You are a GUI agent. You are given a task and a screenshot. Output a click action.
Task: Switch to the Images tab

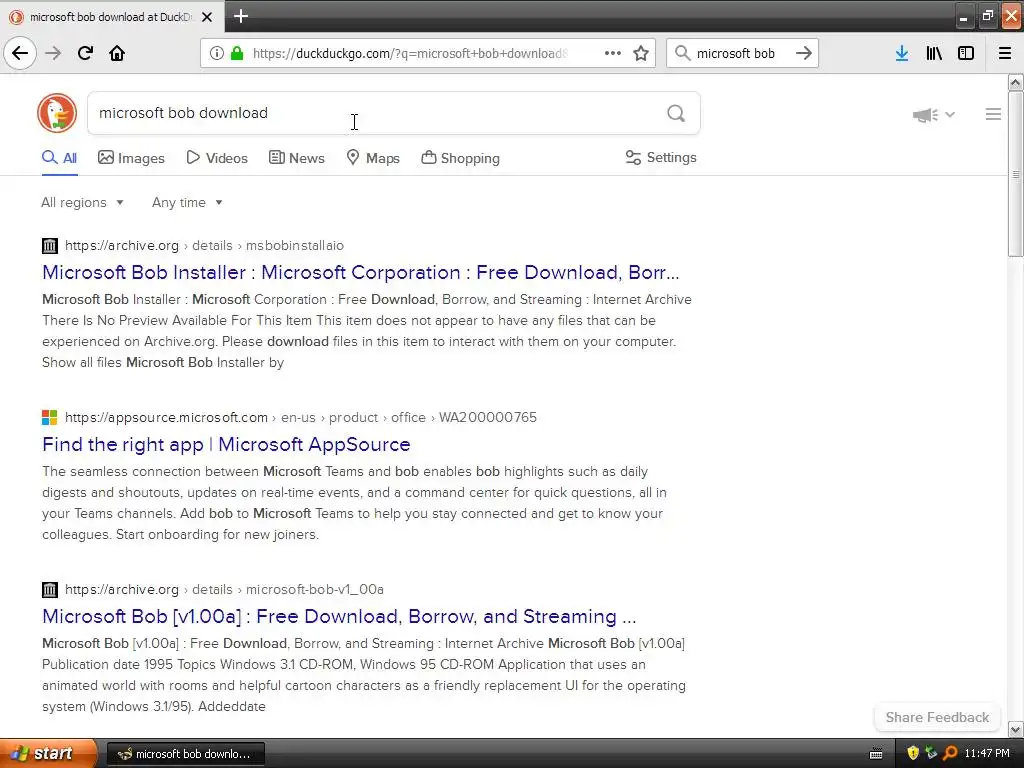pyautogui.click(x=131, y=158)
